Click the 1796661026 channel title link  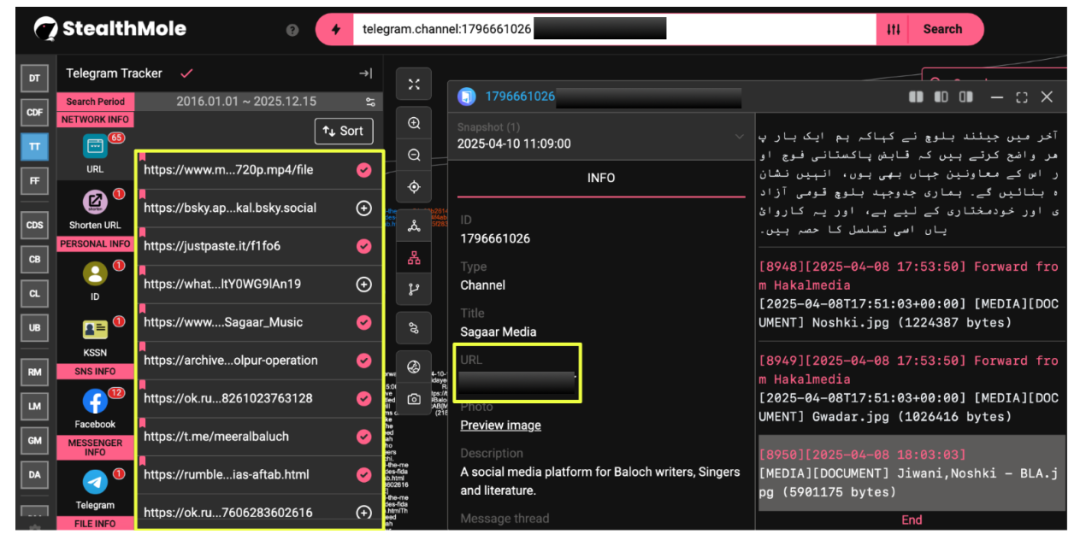tap(519, 96)
